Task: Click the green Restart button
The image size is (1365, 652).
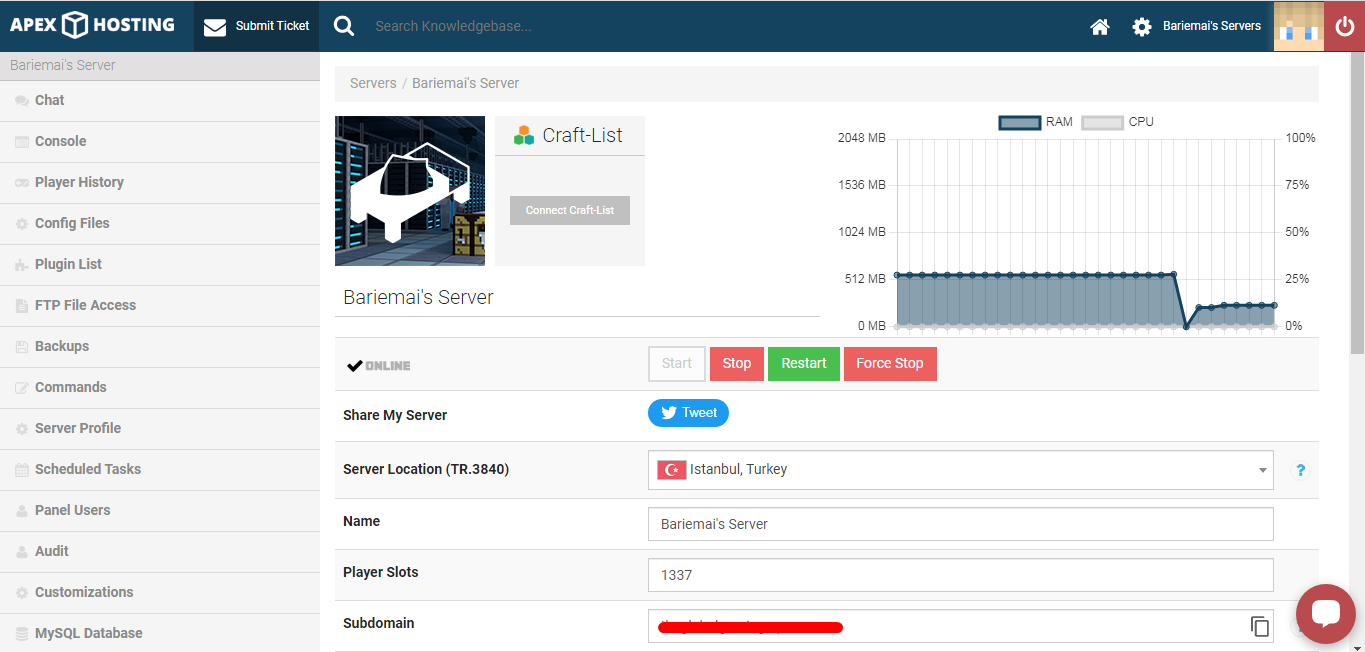Action: click(x=804, y=364)
